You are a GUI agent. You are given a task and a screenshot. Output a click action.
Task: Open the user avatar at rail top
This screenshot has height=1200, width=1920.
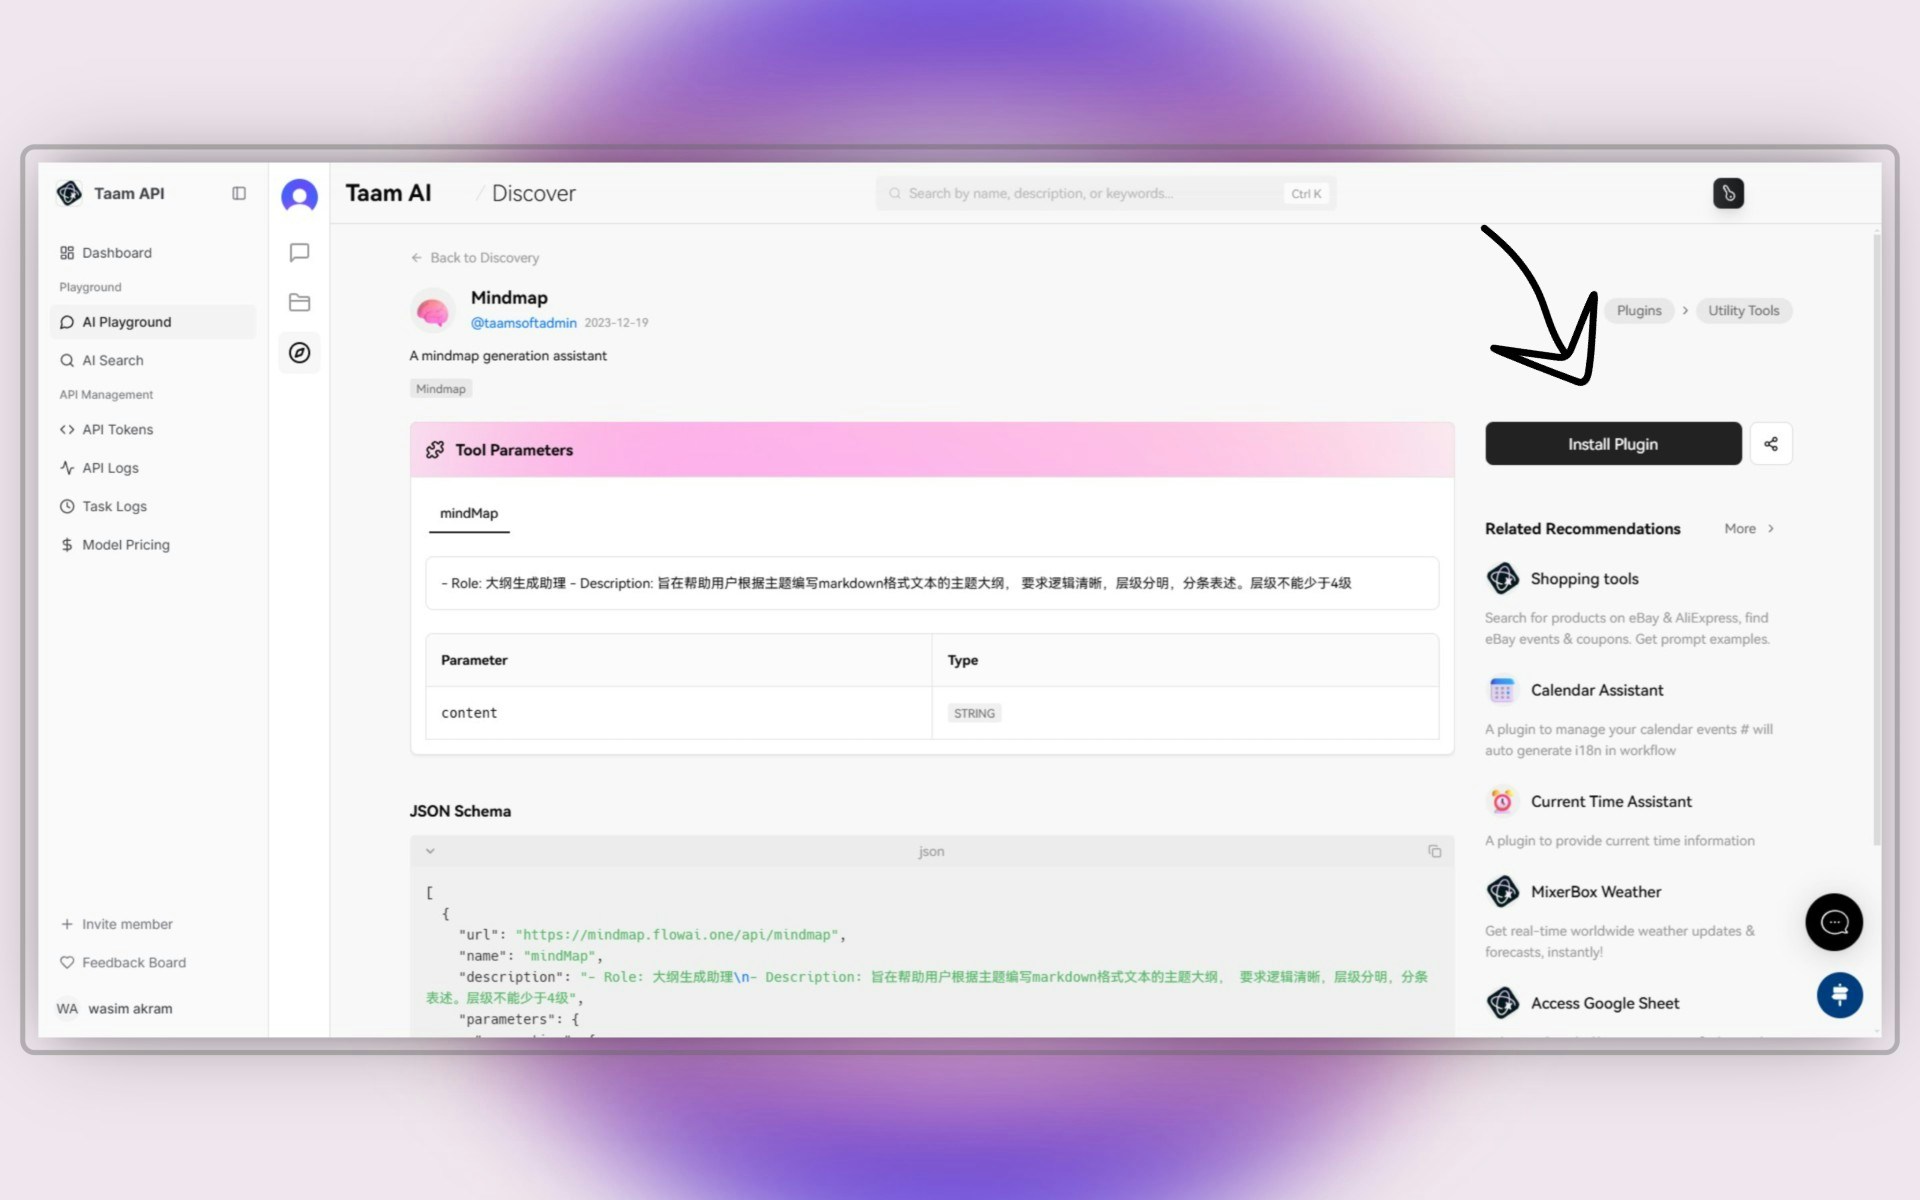point(299,195)
